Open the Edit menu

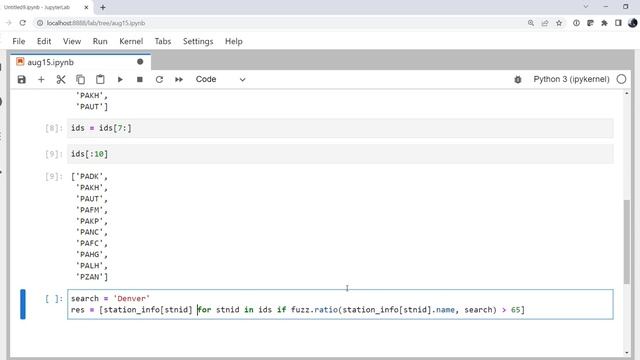click(44, 41)
